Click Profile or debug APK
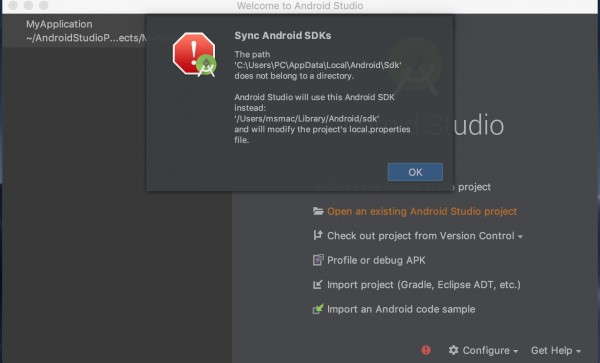Image resolution: width=600 pixels, height=363 pixels. tap(376, 260)
